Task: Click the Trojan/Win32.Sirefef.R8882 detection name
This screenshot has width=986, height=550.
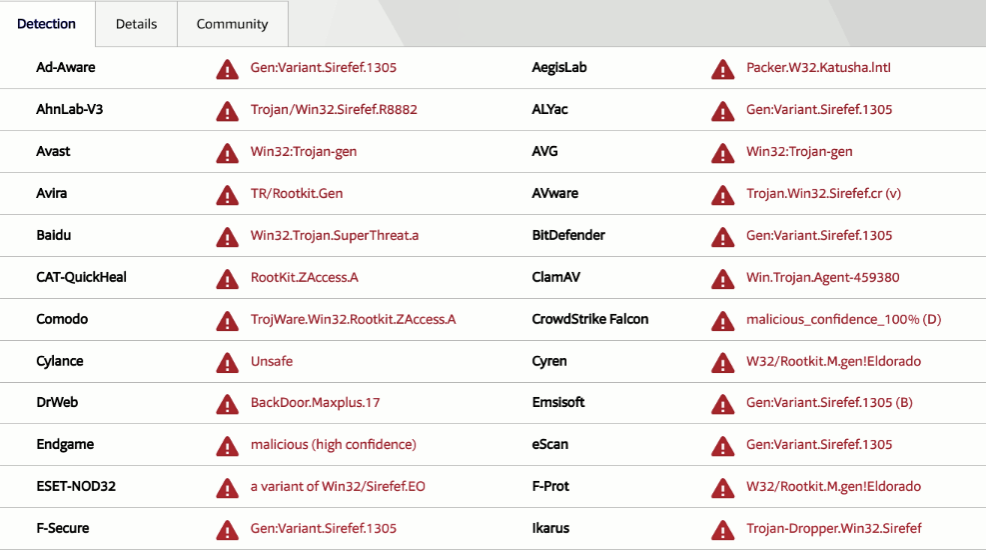Action: click(x=333, y=110)
